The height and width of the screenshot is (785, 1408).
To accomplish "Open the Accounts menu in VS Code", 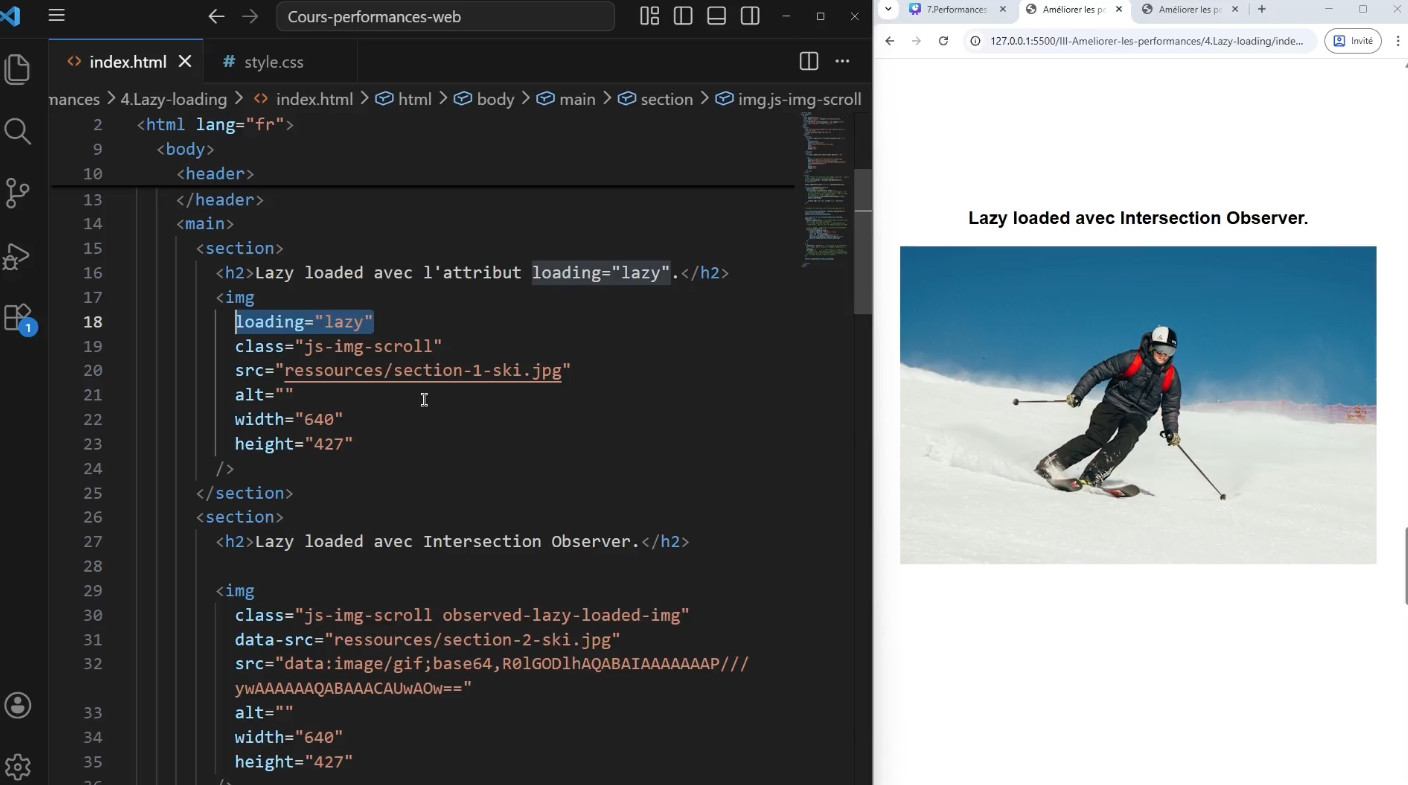I will pos(18,705).
